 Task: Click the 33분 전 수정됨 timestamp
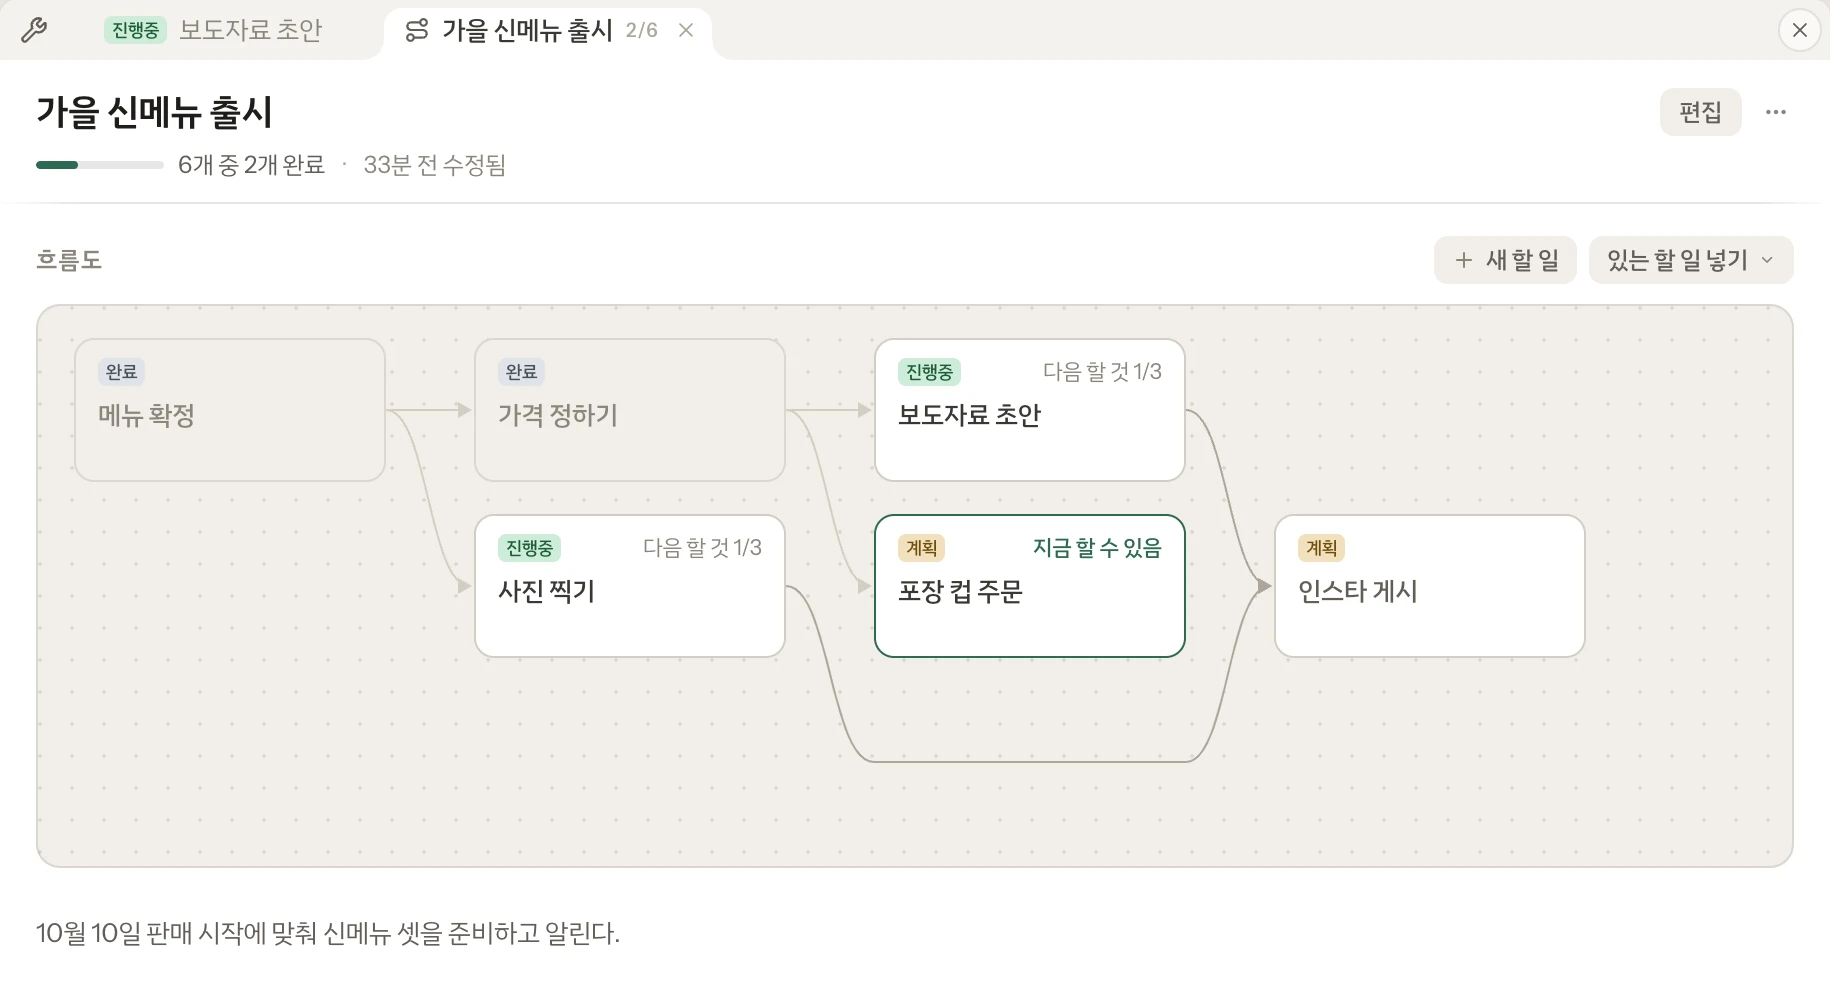pos(434,165)
